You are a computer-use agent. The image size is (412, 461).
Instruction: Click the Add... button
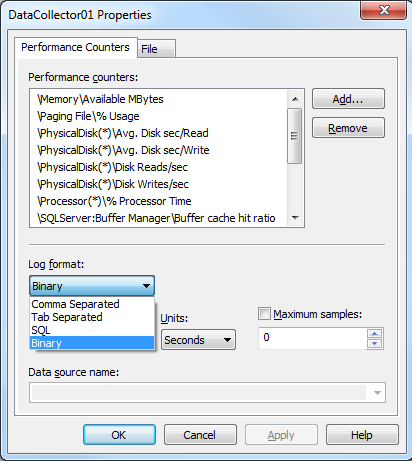pyautogui.click(x=348, y=99)
